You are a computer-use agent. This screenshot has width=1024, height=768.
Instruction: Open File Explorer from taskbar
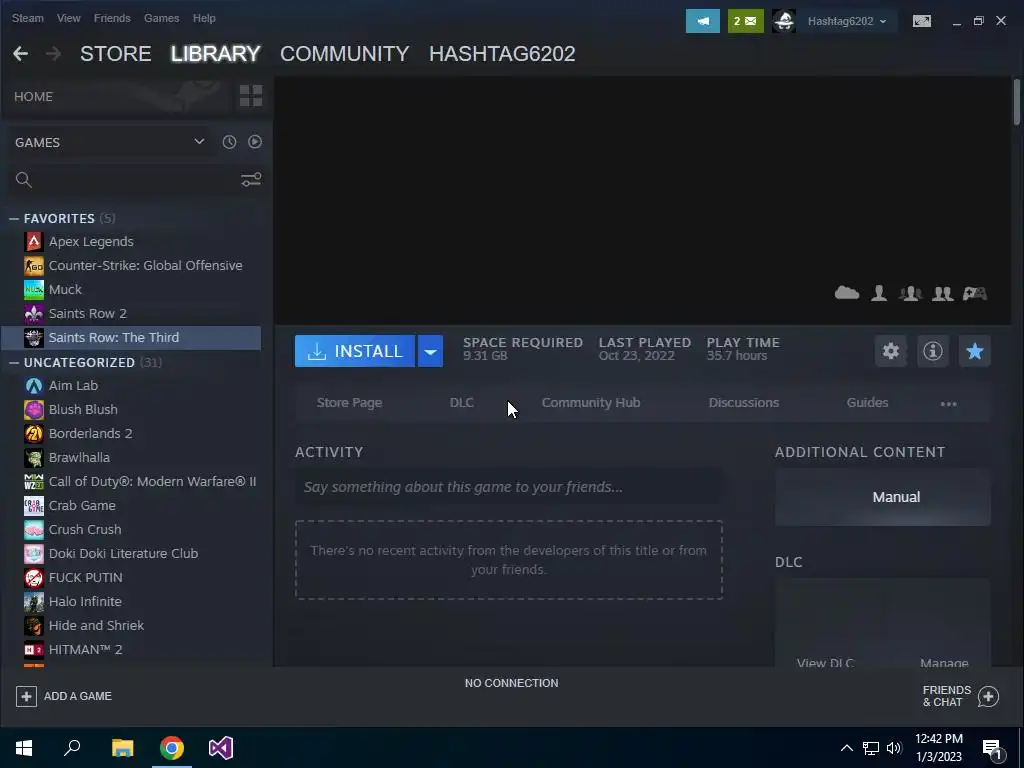(x=122, y=748)
